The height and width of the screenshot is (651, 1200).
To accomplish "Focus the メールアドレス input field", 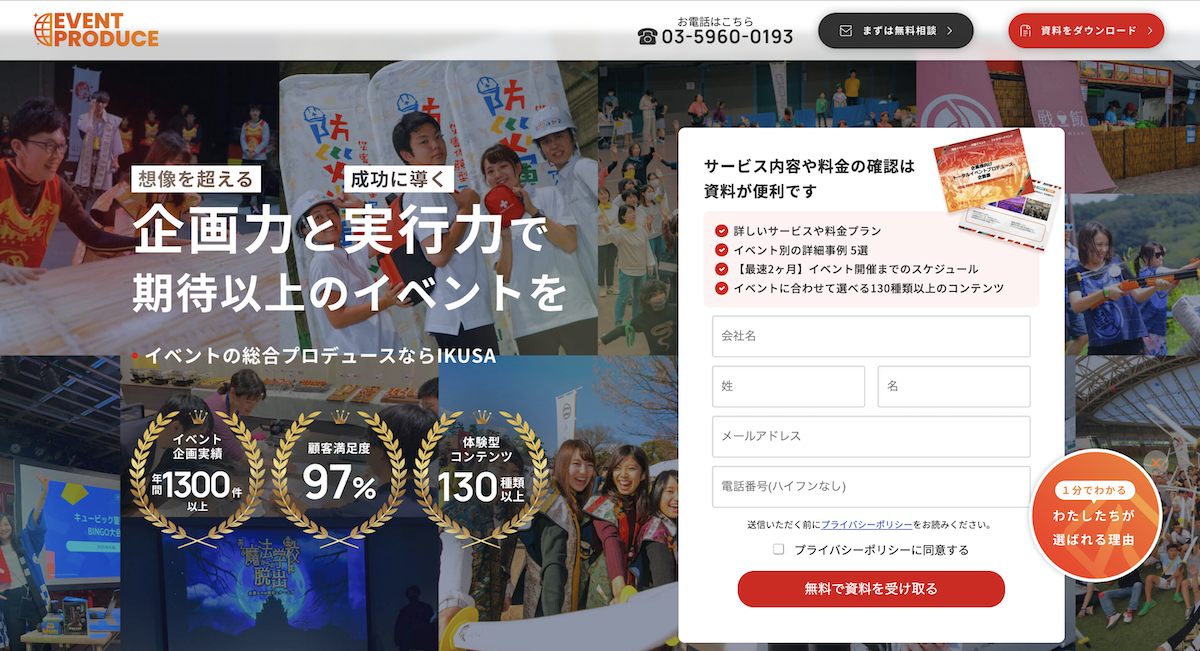I will [x=871, y=436].
